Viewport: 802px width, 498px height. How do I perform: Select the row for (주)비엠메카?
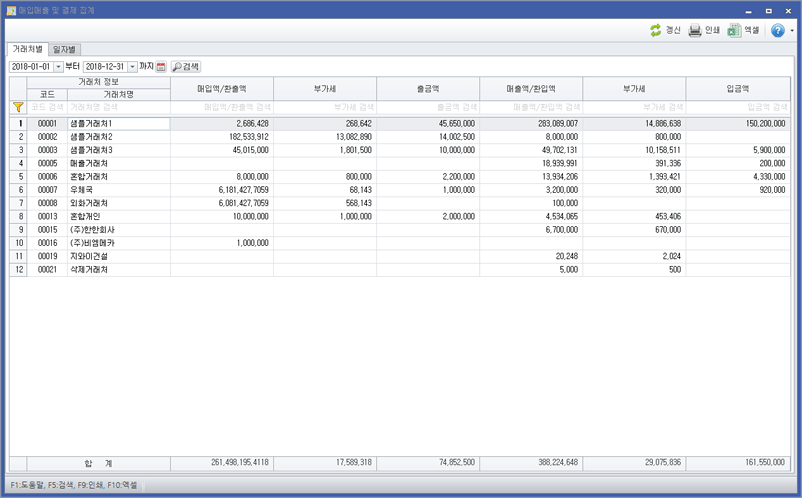point(117,242)
